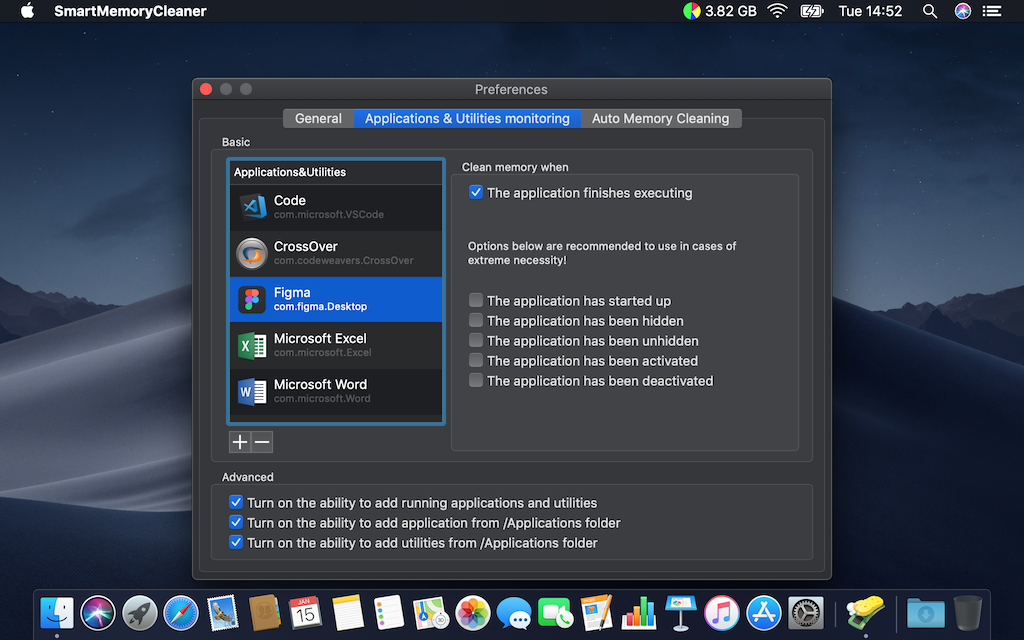Open System Preferences gear in Dock
This screenshot has width=1024, height=640.
coord(805,613)
